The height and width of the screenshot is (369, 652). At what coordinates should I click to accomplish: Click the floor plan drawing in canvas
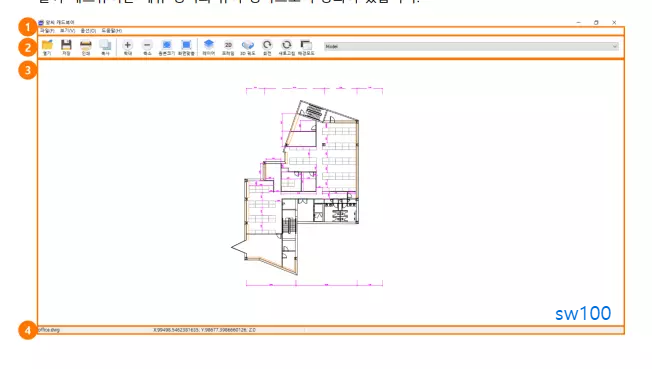[307, 187]
